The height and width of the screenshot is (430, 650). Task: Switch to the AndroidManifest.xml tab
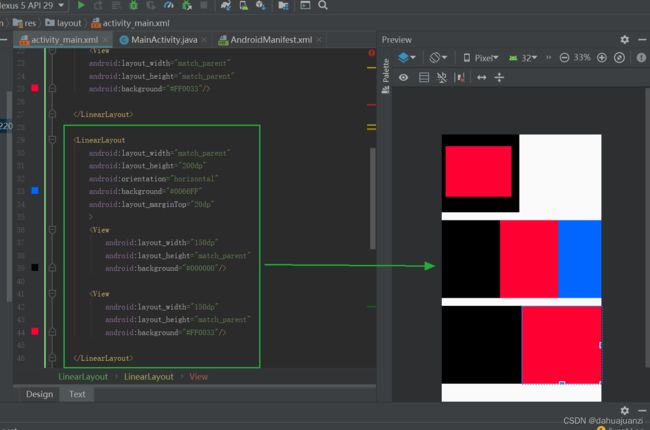(270, 40)
